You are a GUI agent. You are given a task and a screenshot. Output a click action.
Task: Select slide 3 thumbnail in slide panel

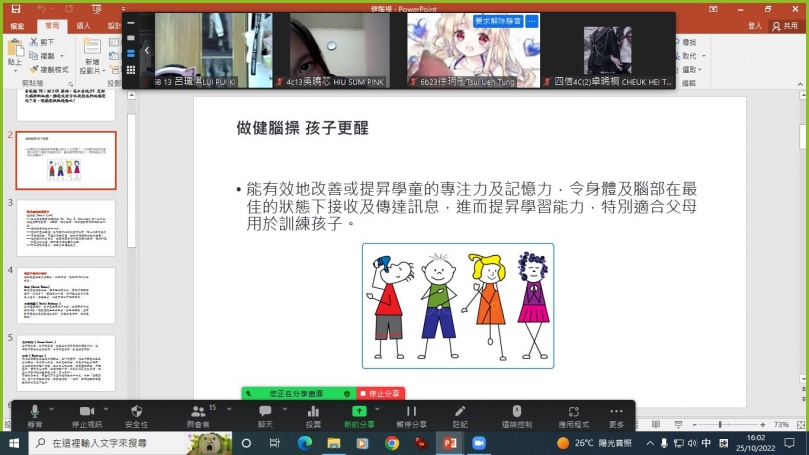66,228
